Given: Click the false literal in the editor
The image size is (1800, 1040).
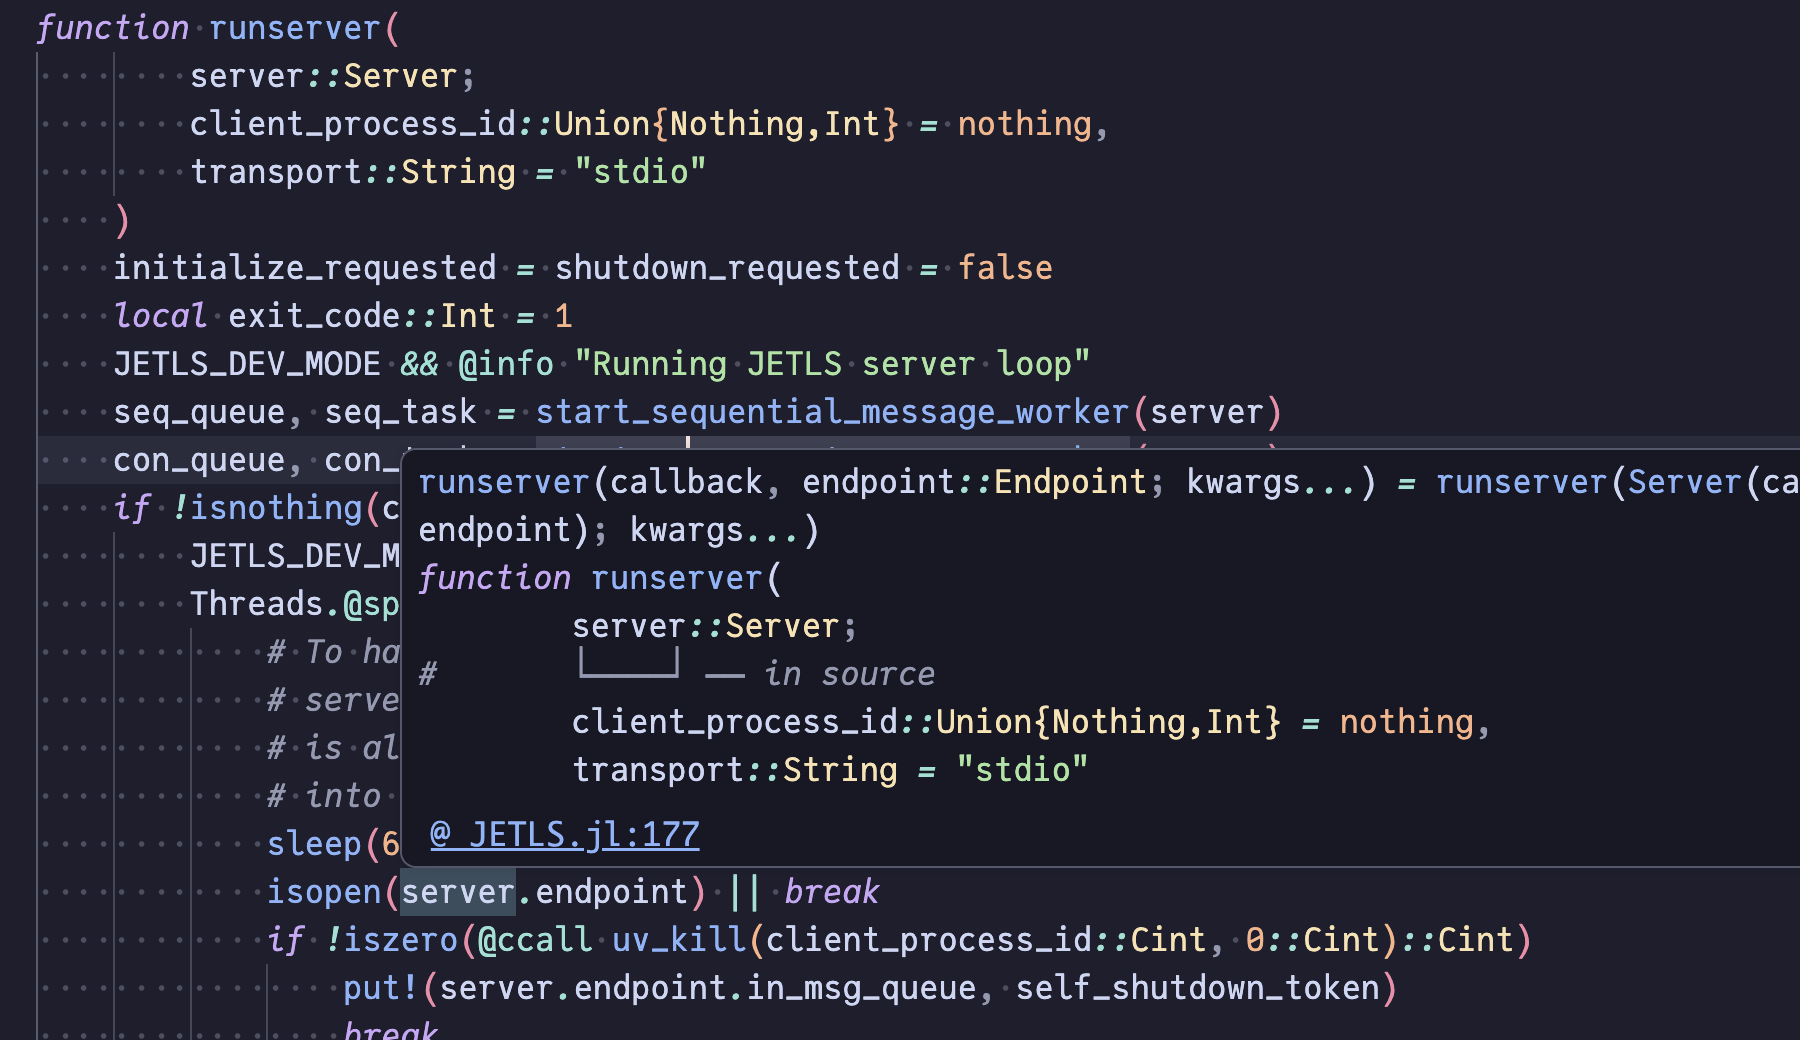Looking at the screenshot, I should pos(1006,268).
